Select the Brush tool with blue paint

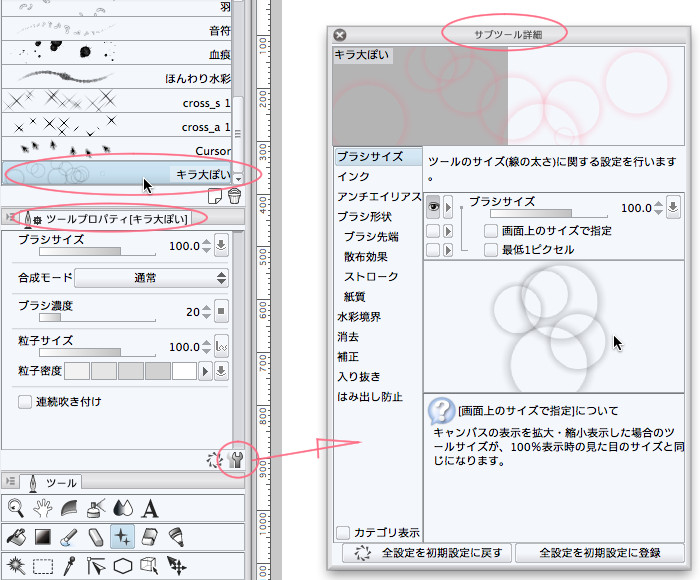coord(69,537)
